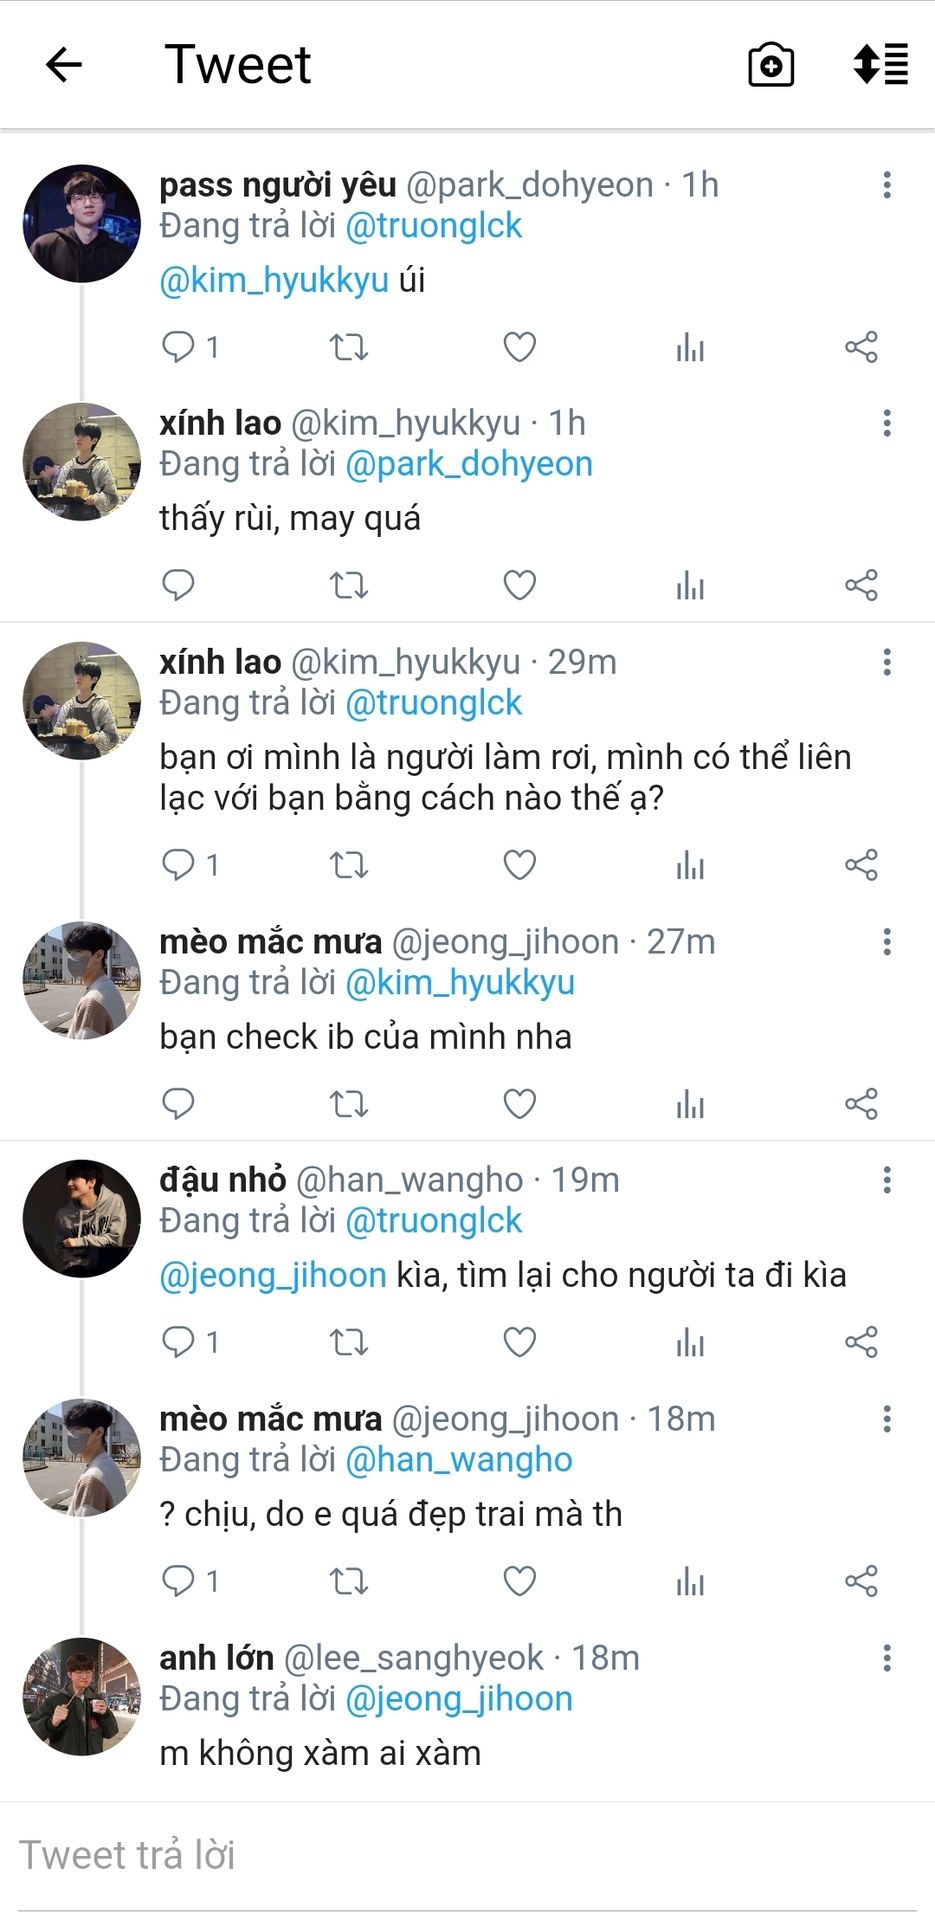Open the @kim_hyukkyu mention in first tweet
The height and width of the screenshot is (1920, 935).
point(274,280)
